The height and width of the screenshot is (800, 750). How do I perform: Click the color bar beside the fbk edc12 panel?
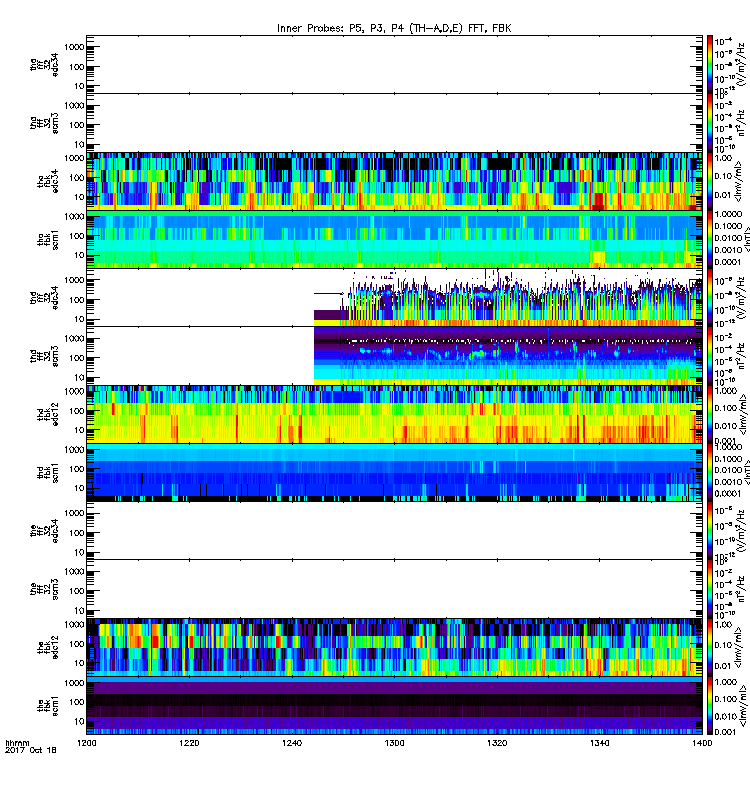tap(710, 647)
